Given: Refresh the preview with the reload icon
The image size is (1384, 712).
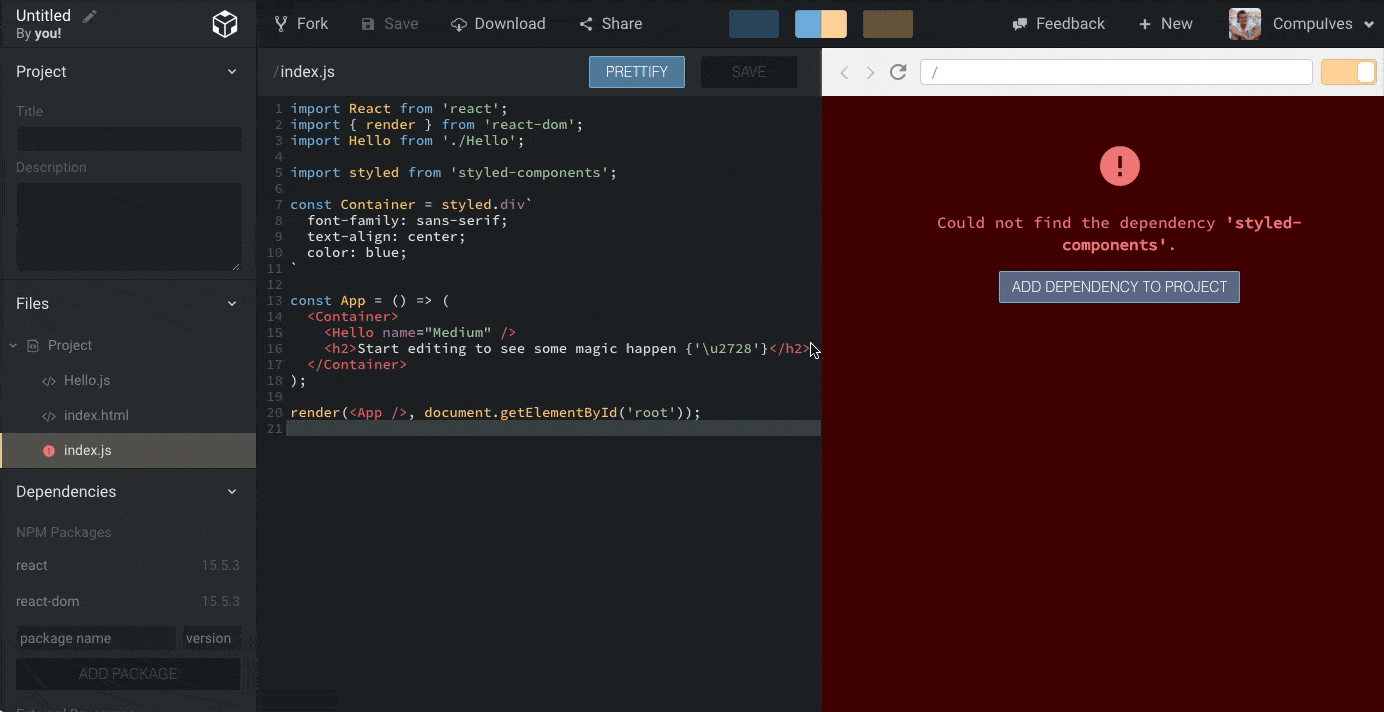Looking at the screenshot, I should coord(897,72).
